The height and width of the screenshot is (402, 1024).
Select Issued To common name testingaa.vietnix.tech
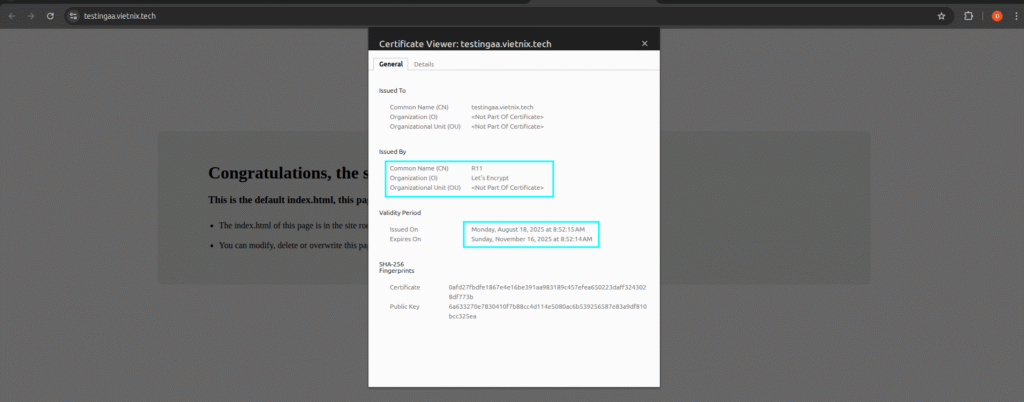click(x=502, y=106)
